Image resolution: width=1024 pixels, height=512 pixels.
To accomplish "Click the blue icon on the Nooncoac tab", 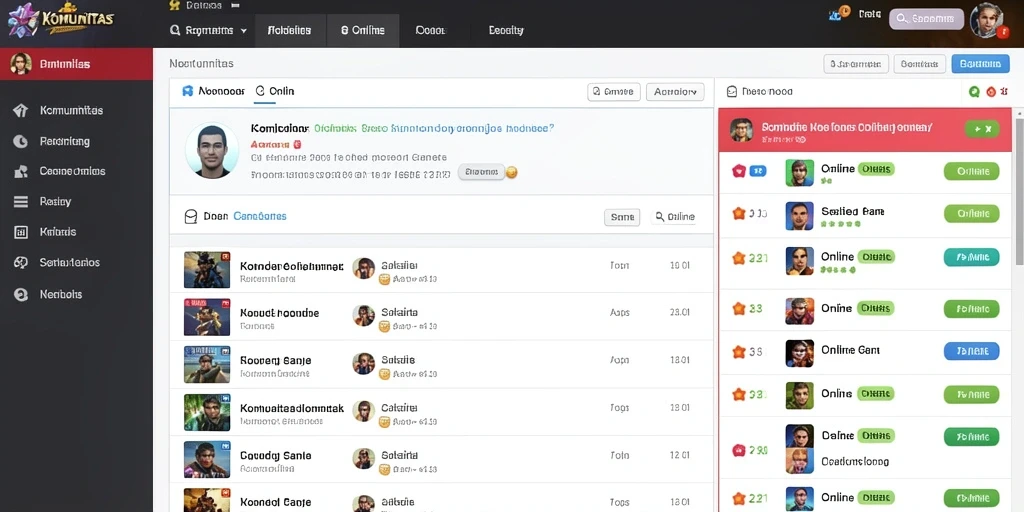I will coord(187,91).
